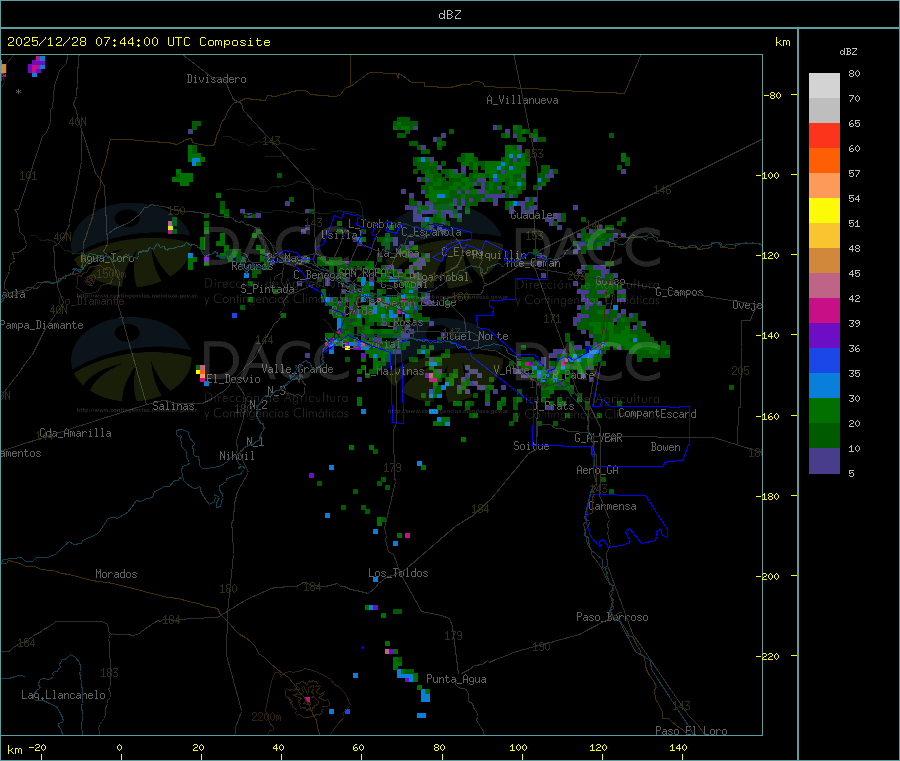900x761 pixels.
Task: Click the Agua_Toro map label
Action: [x=107, y=258]
